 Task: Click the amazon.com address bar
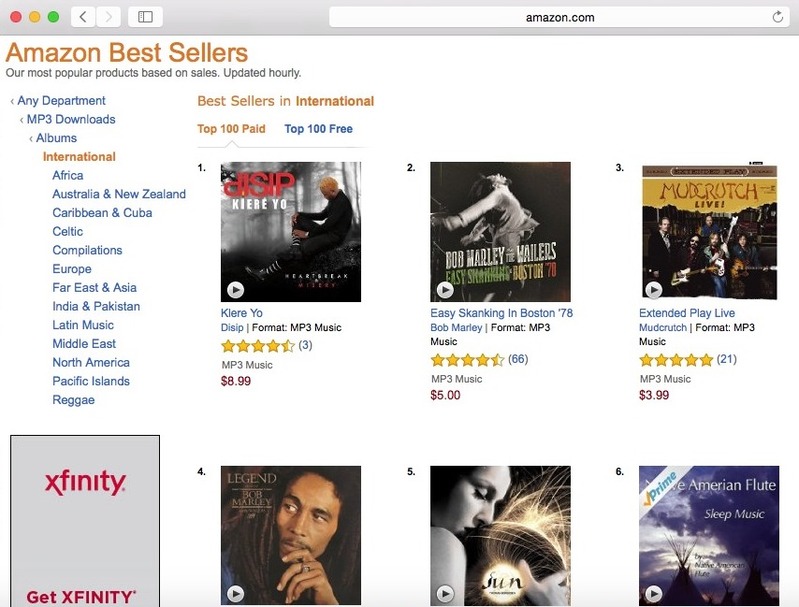[560, 17]
